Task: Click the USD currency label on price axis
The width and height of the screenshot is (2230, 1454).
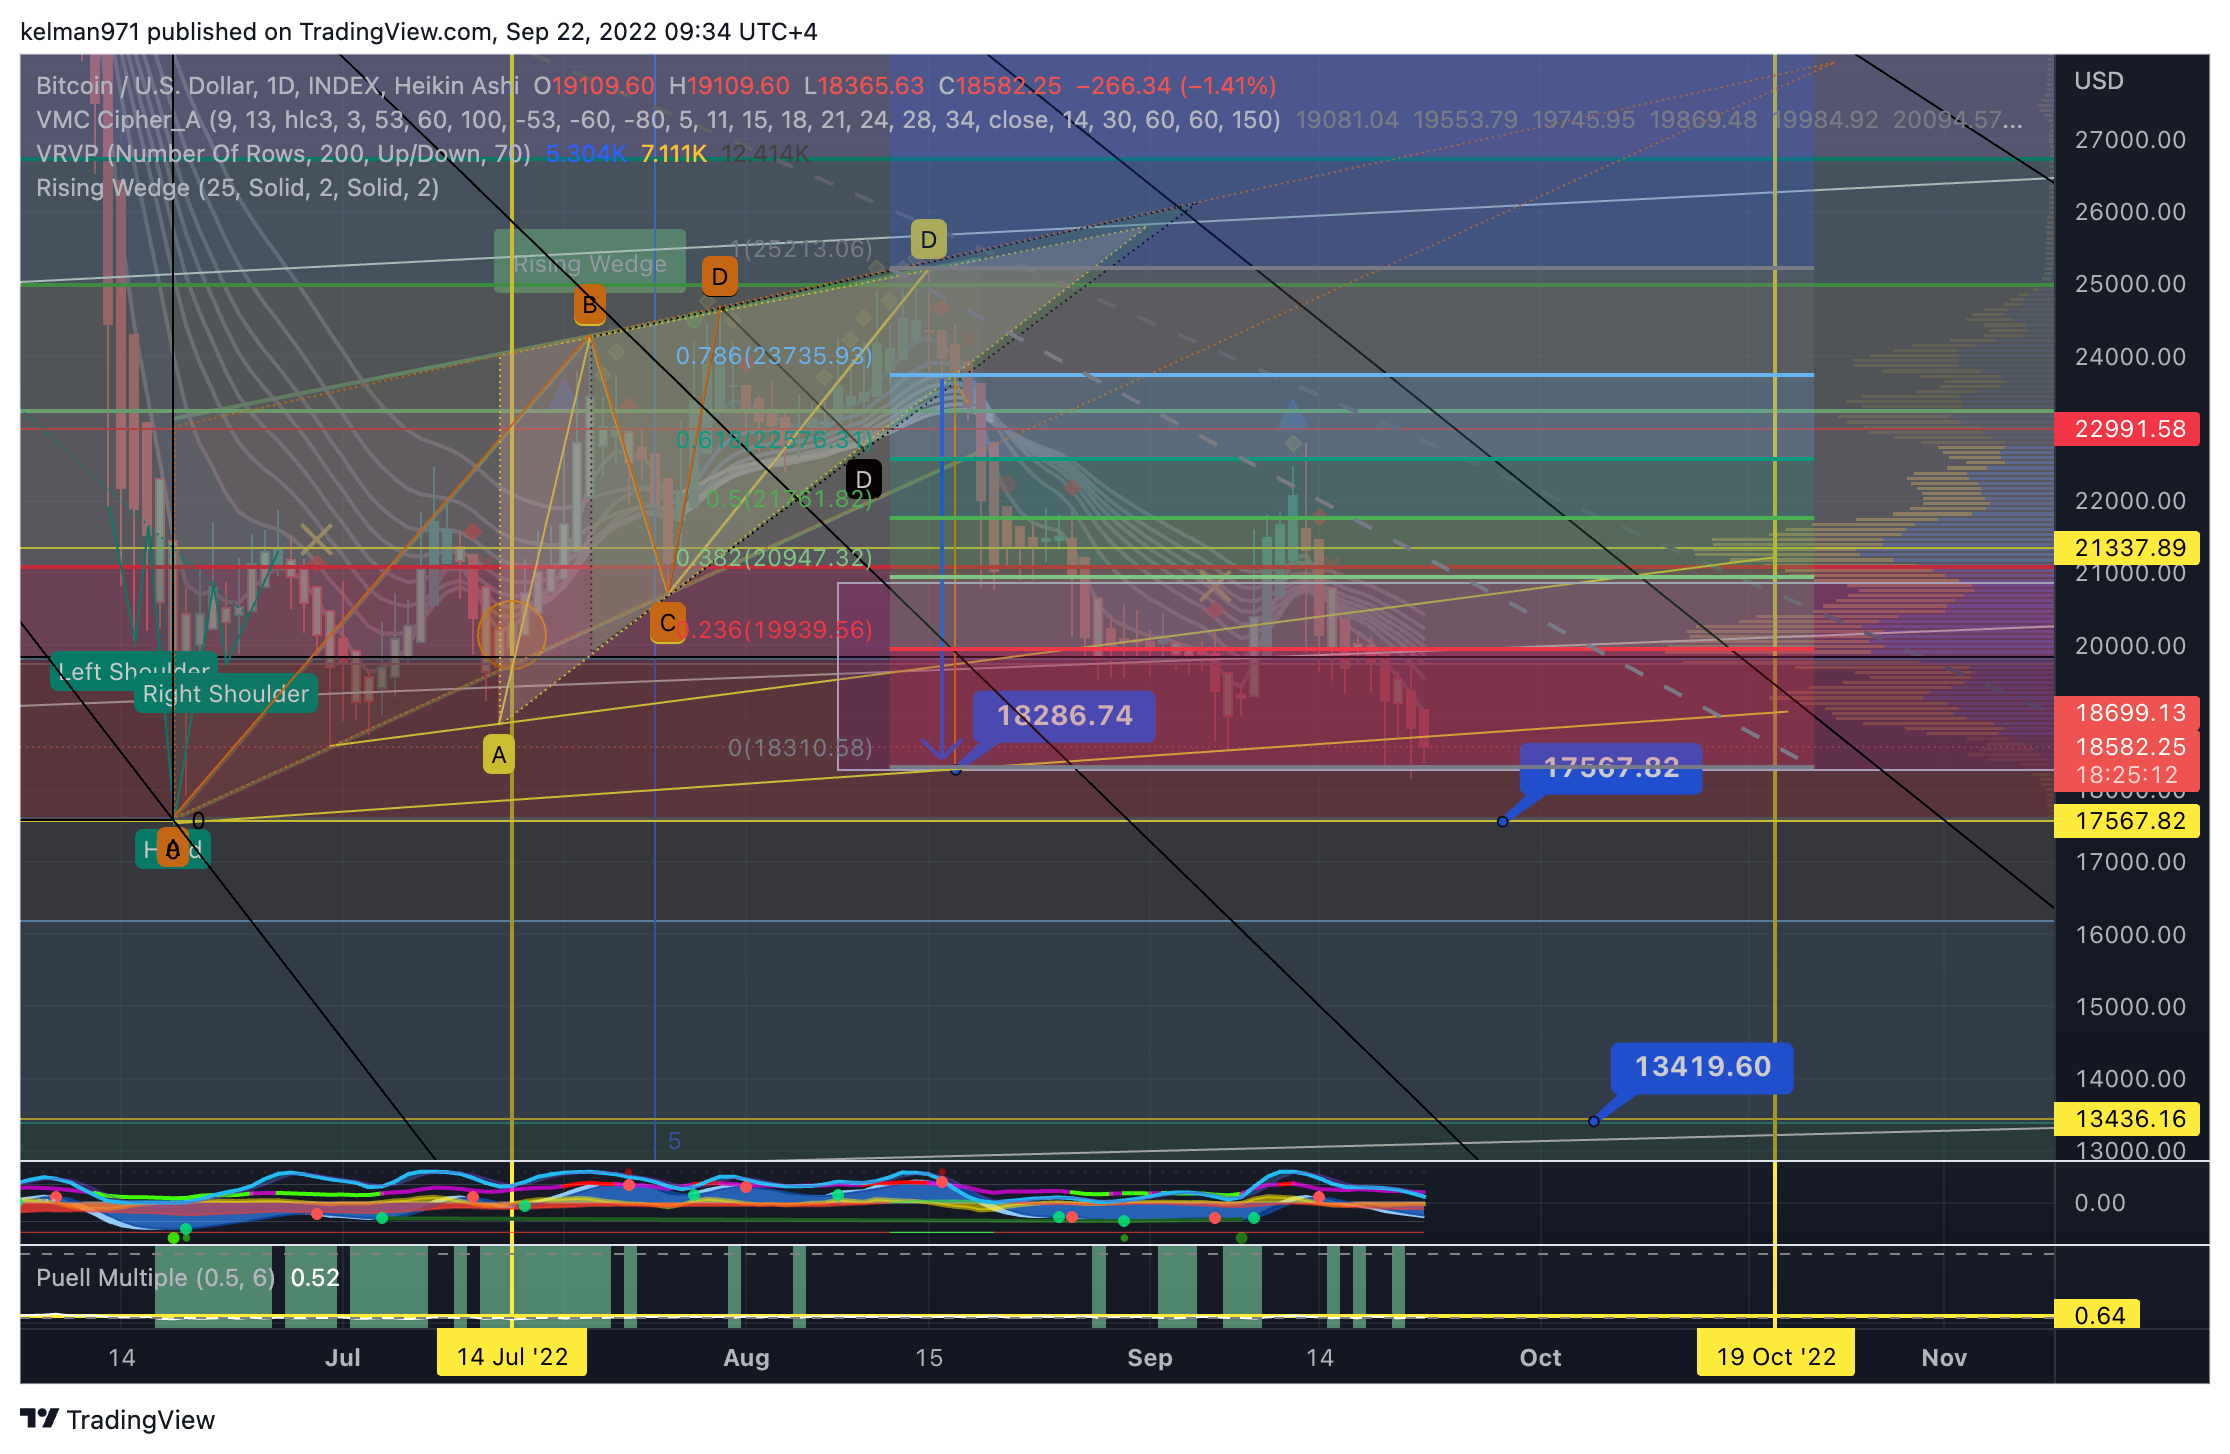Action: click(x=2098, y=81)
